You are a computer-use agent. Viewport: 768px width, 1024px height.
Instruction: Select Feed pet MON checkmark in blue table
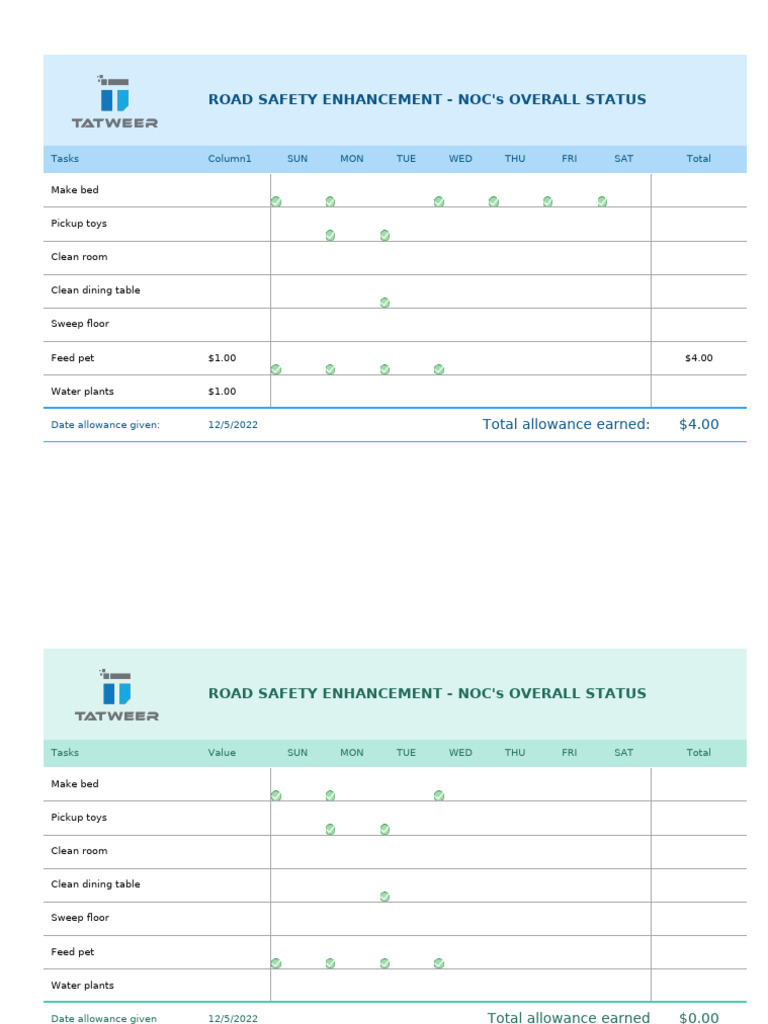click(x=330, y=370)
